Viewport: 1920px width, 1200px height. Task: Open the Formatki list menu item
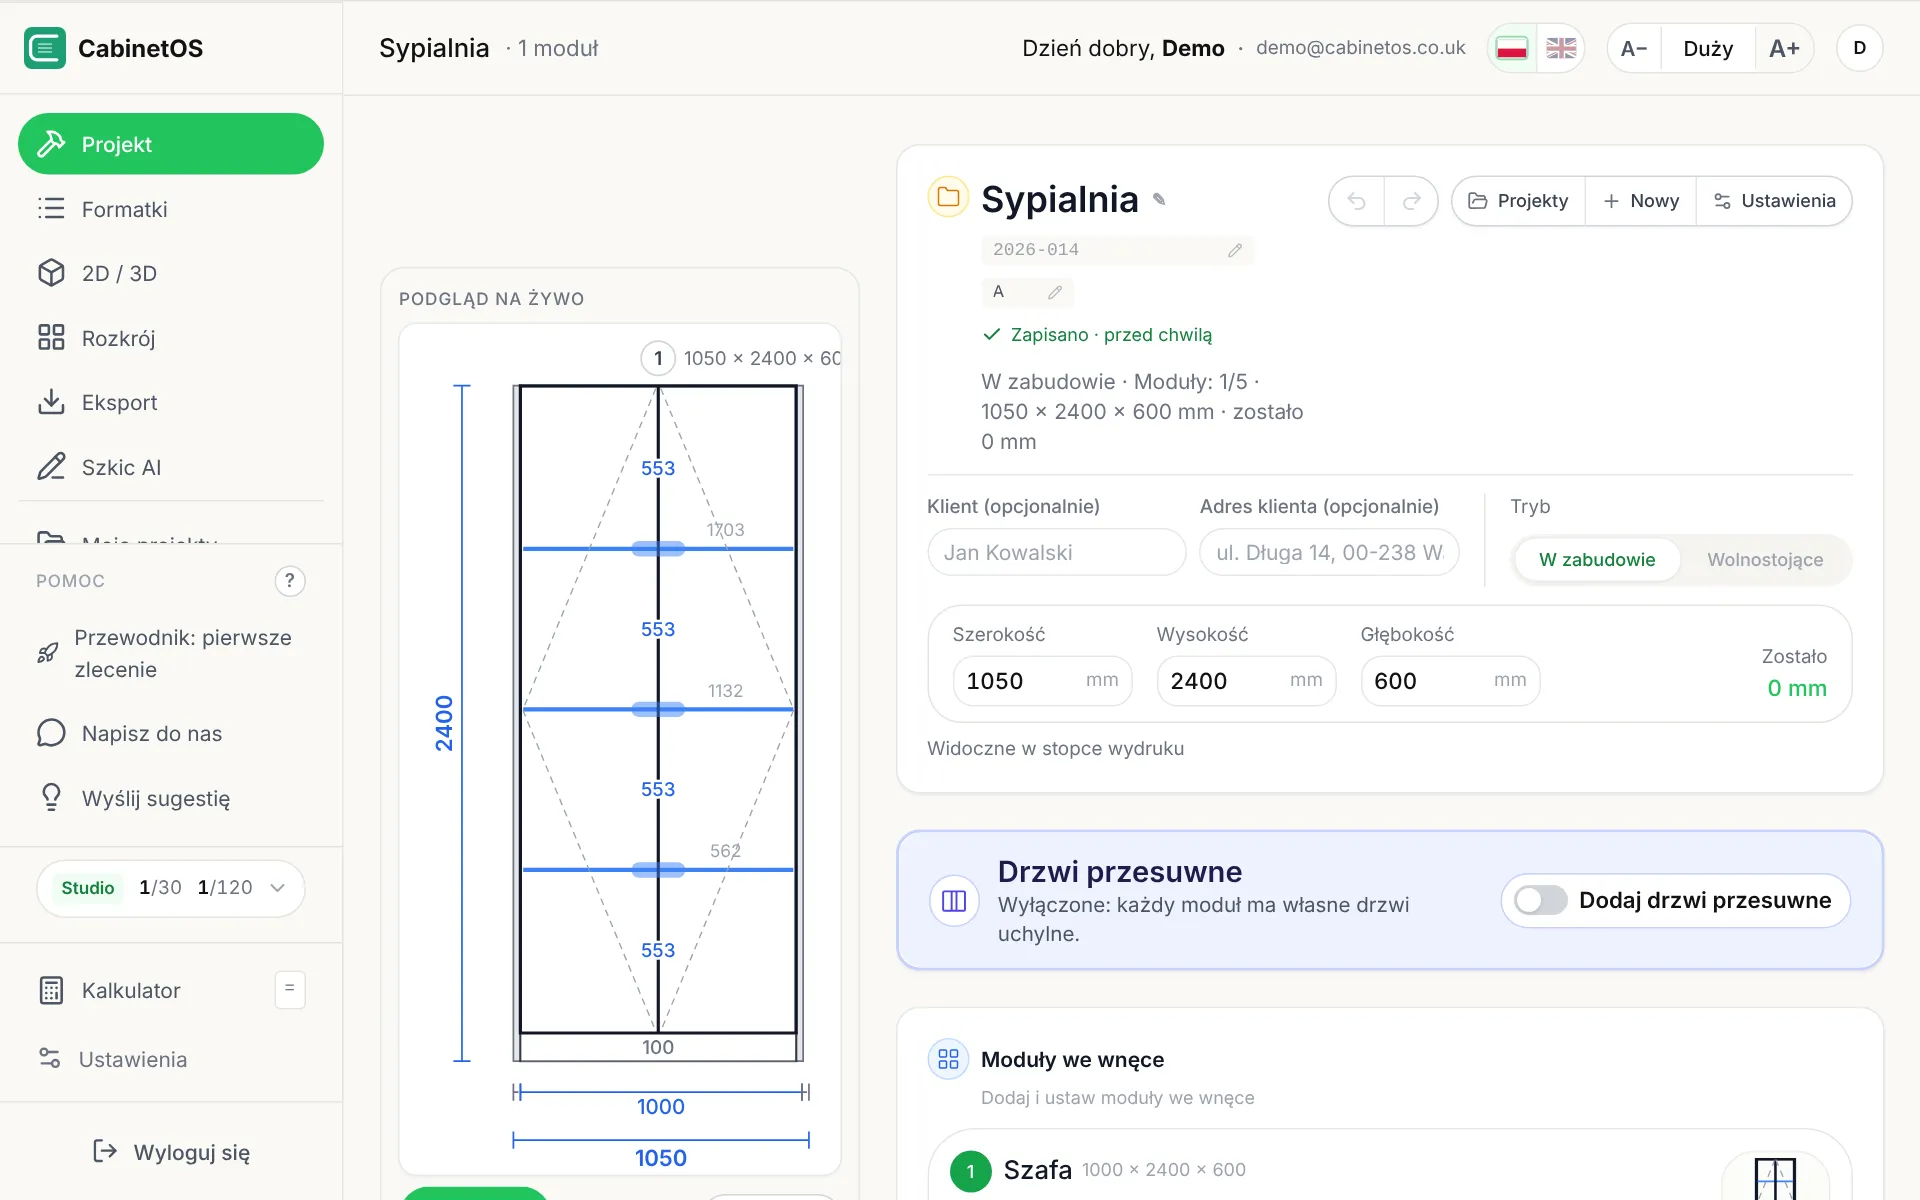coord(171,209)
